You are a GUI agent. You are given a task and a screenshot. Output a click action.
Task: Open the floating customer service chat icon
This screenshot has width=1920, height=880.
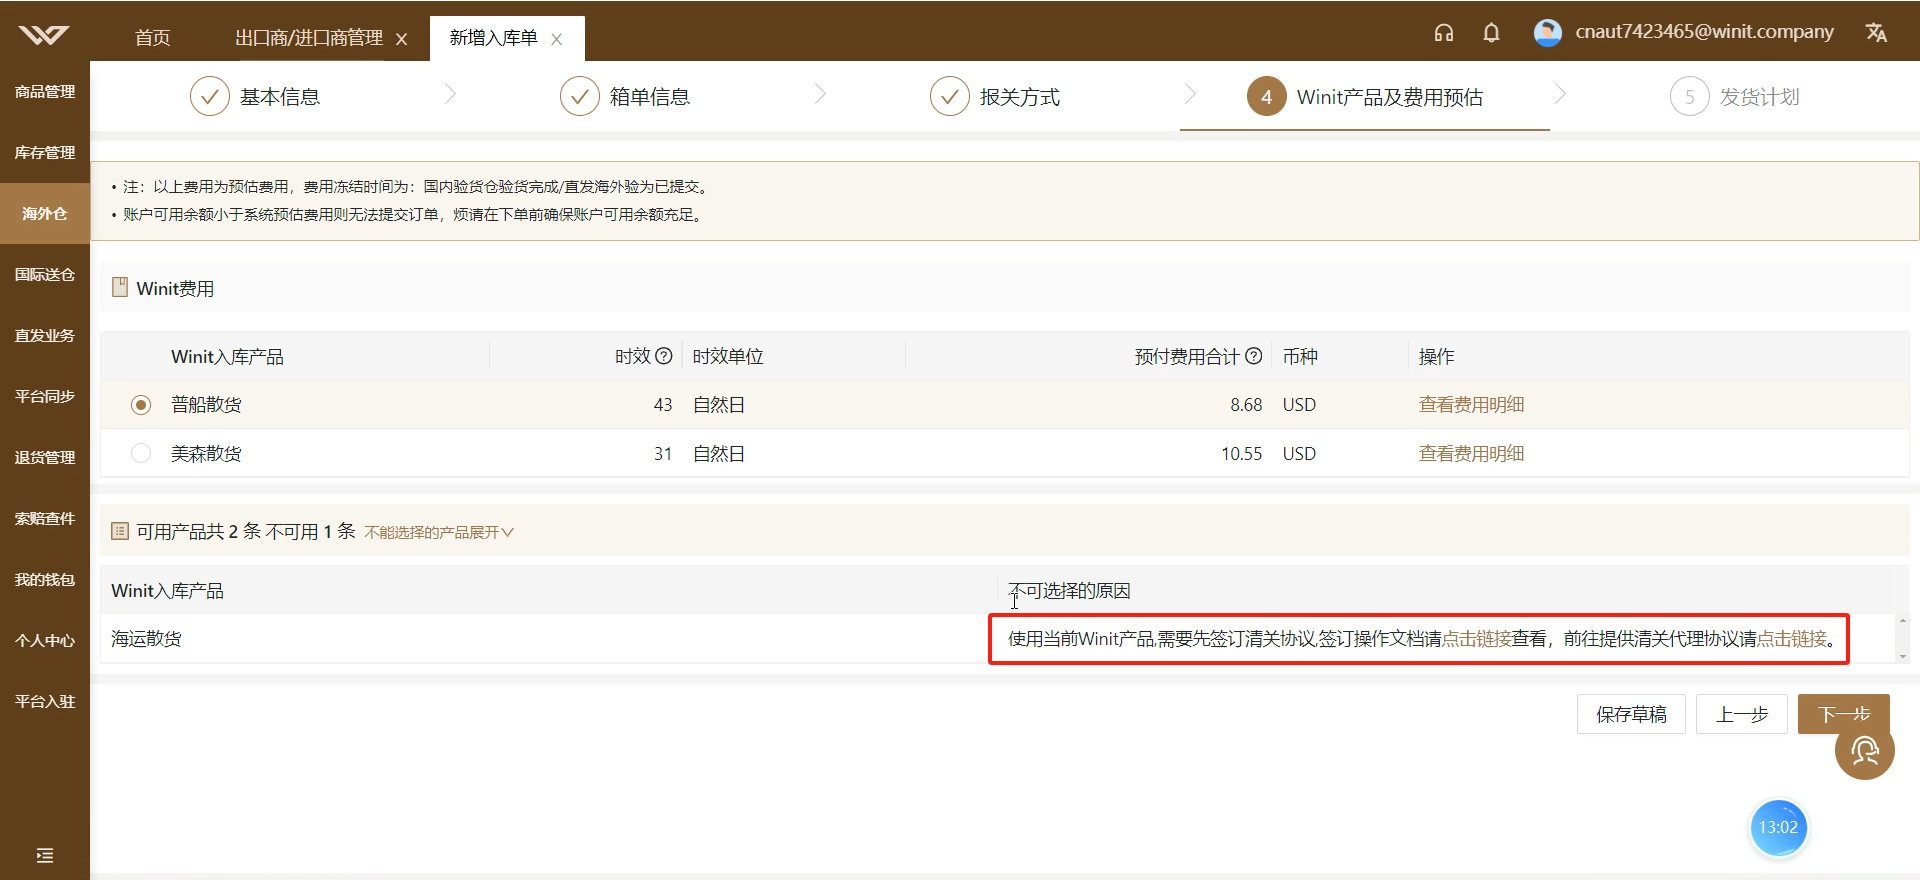pyautogui.click(x=1864, y=750)
